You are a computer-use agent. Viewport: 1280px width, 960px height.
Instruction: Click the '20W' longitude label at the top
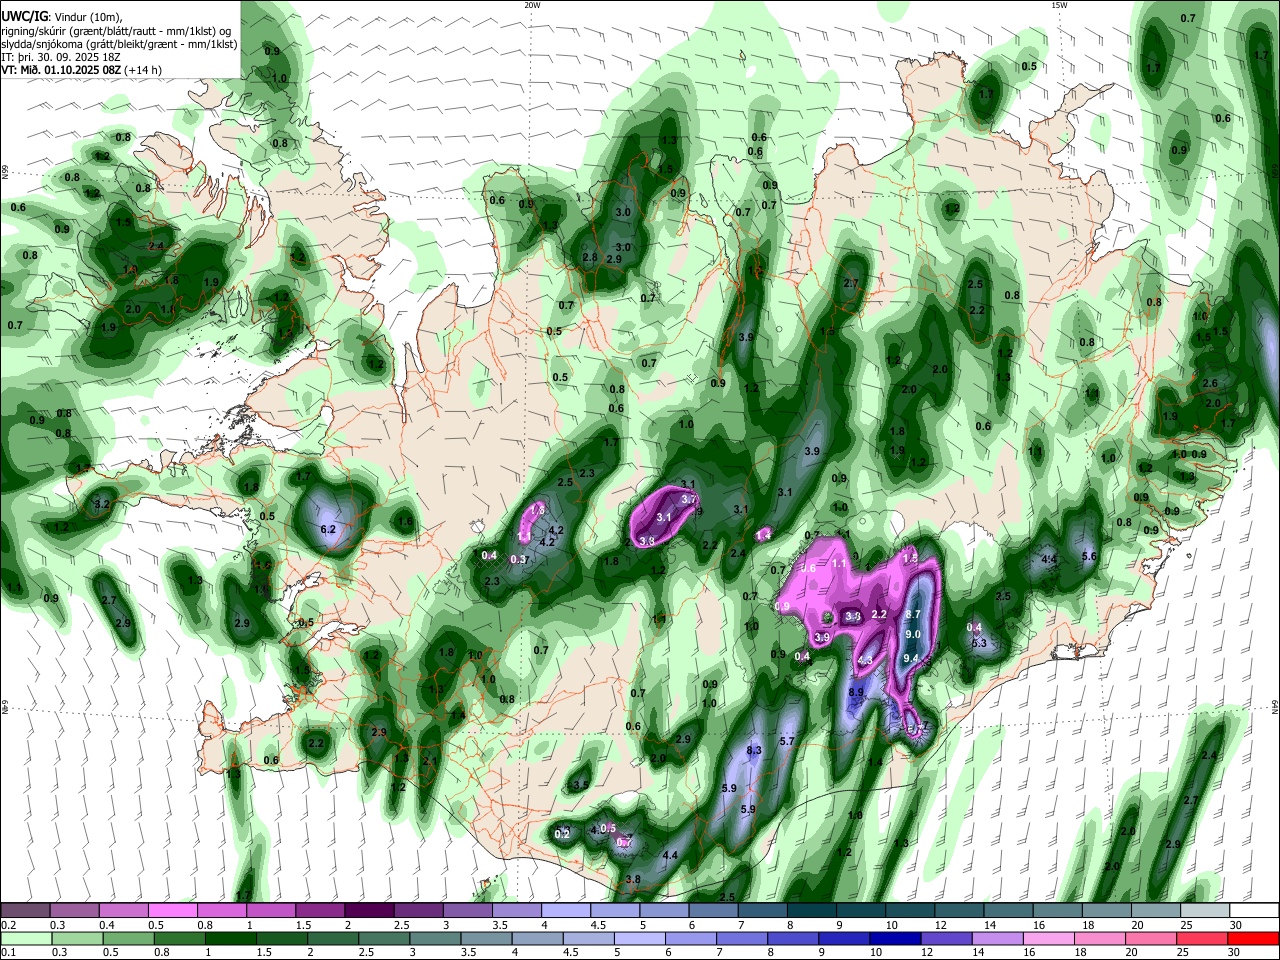coord(532,5)
